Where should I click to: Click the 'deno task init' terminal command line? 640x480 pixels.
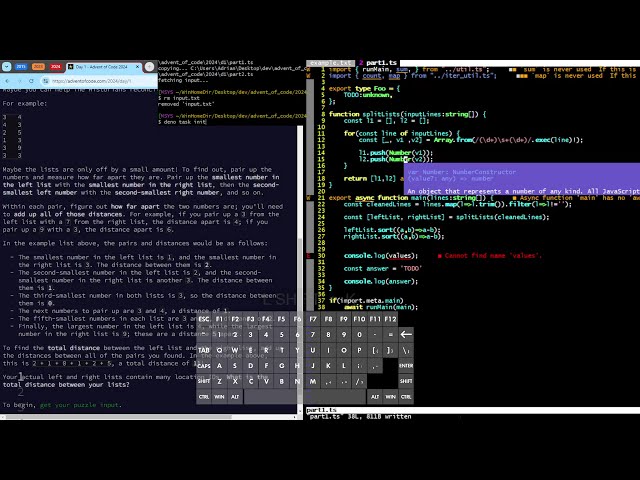[x=184, y=122]
